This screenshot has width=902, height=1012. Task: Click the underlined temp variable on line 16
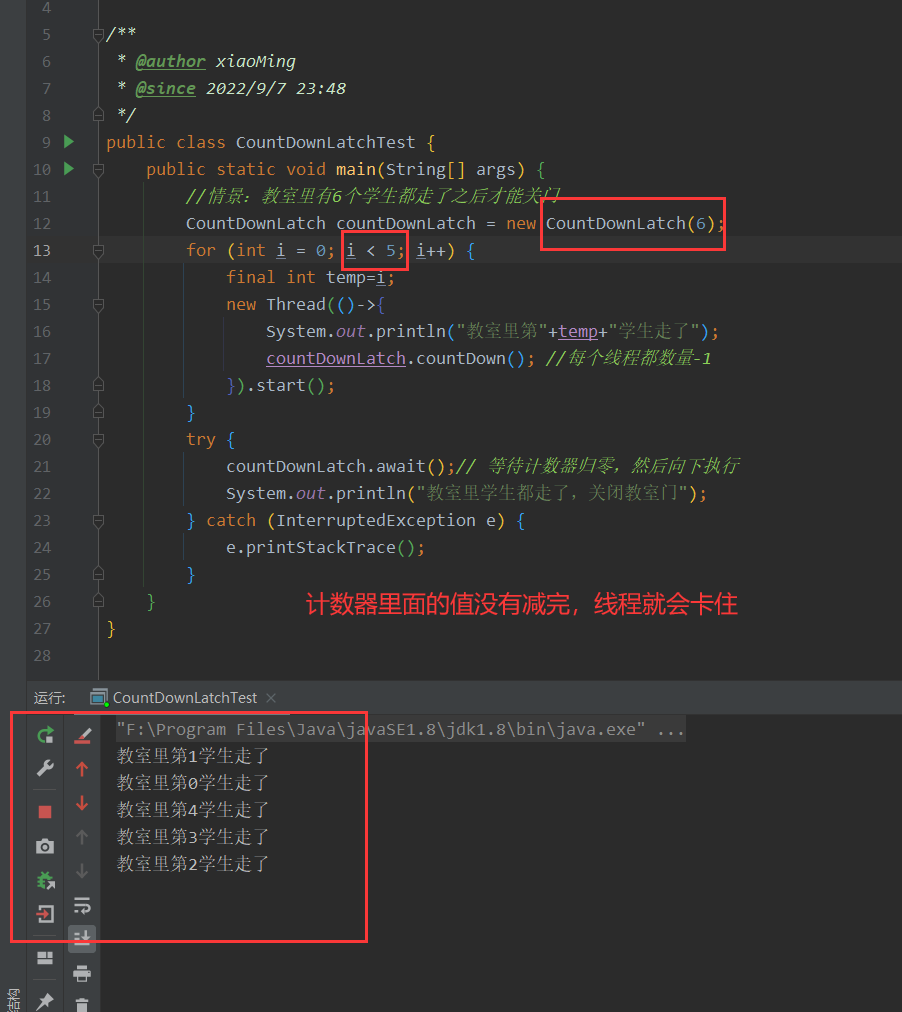[x=578, y=331]
